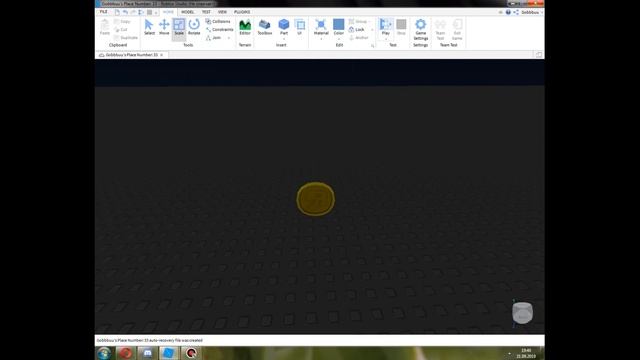Viewport: 640px width, 360px height.
Task: Click the Join button
Action: [x=213, y=38]
